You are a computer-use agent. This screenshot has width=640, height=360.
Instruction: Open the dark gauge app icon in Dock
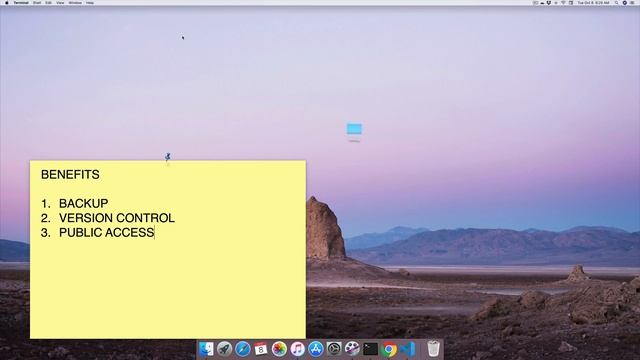(334, 349)
